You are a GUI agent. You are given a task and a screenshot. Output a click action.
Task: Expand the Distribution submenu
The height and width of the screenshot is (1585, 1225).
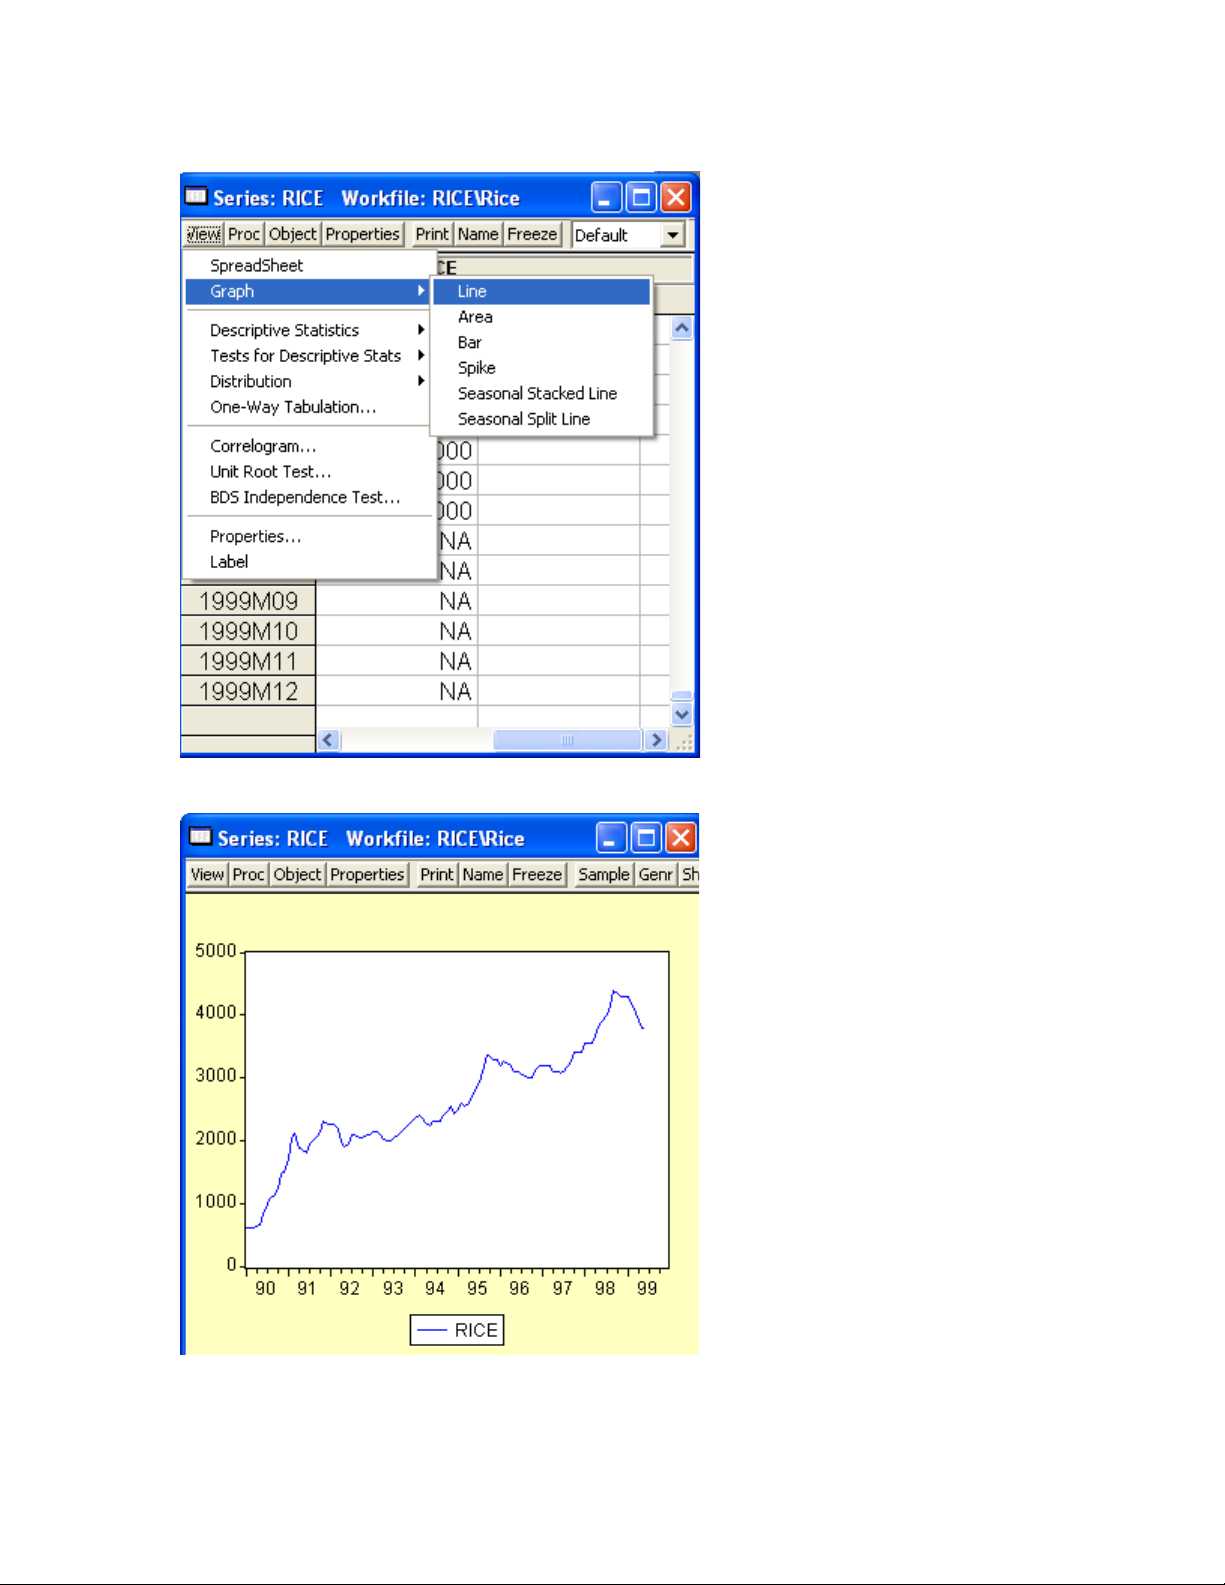point(310,381)
